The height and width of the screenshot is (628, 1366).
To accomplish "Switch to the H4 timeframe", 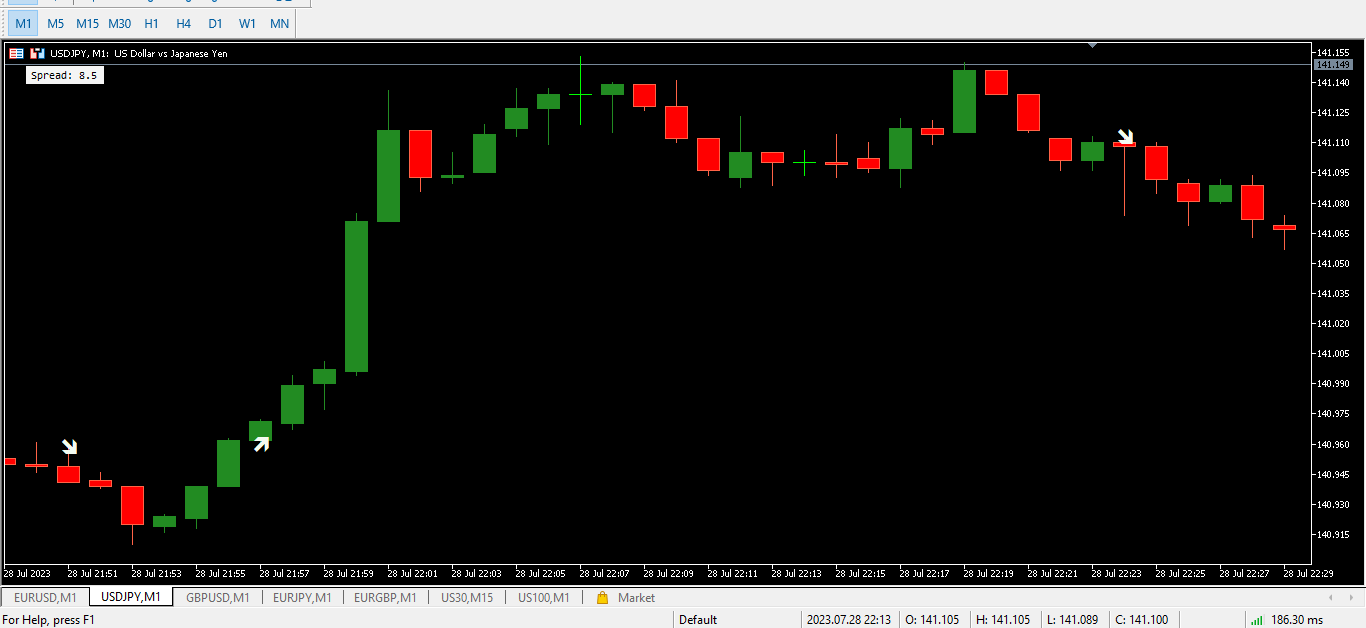I will point(183,23).
